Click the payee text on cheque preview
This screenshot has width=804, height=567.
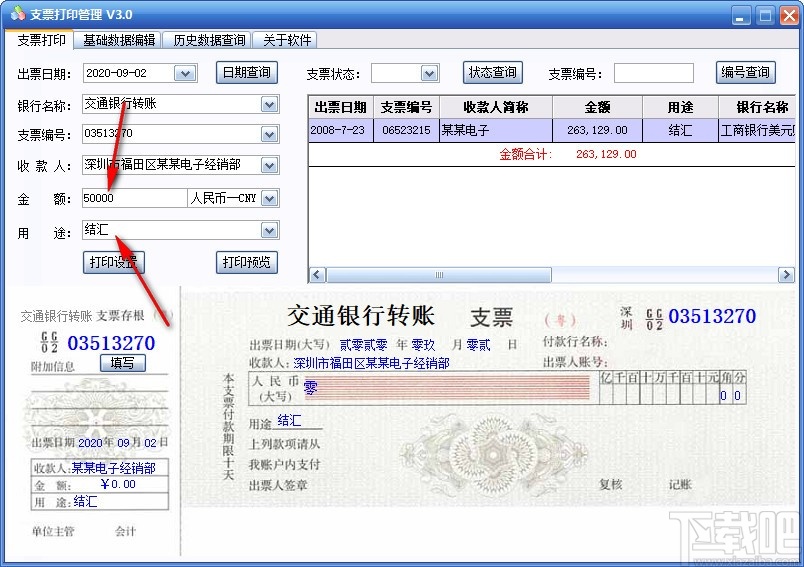click(371, 363)
